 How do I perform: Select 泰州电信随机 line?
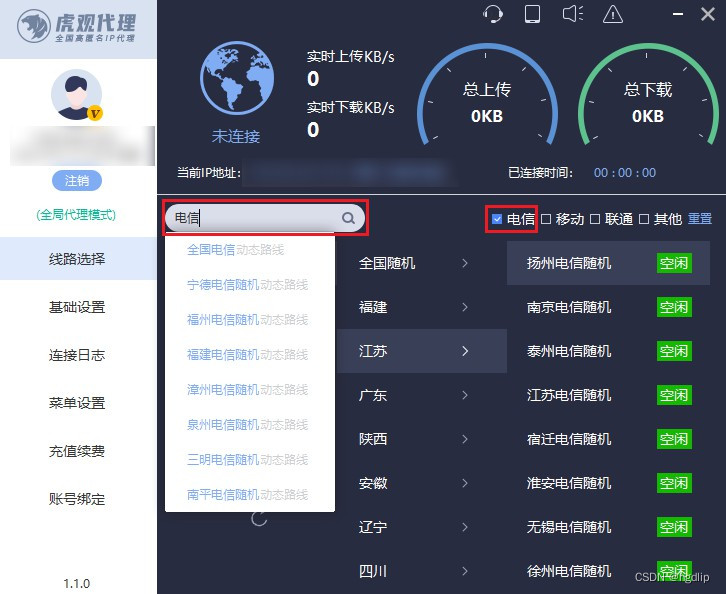point(608,351)
